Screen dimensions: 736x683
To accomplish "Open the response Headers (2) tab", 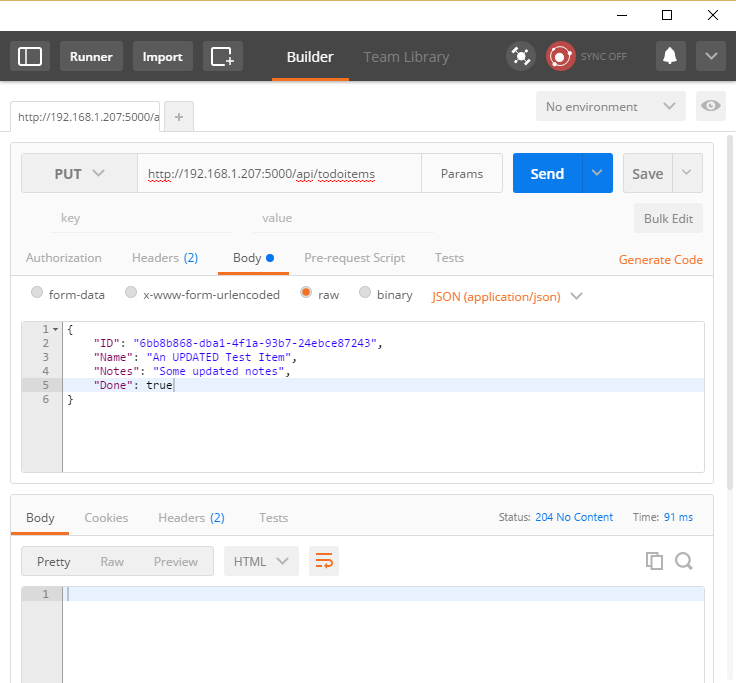I will tap(191, 517).
